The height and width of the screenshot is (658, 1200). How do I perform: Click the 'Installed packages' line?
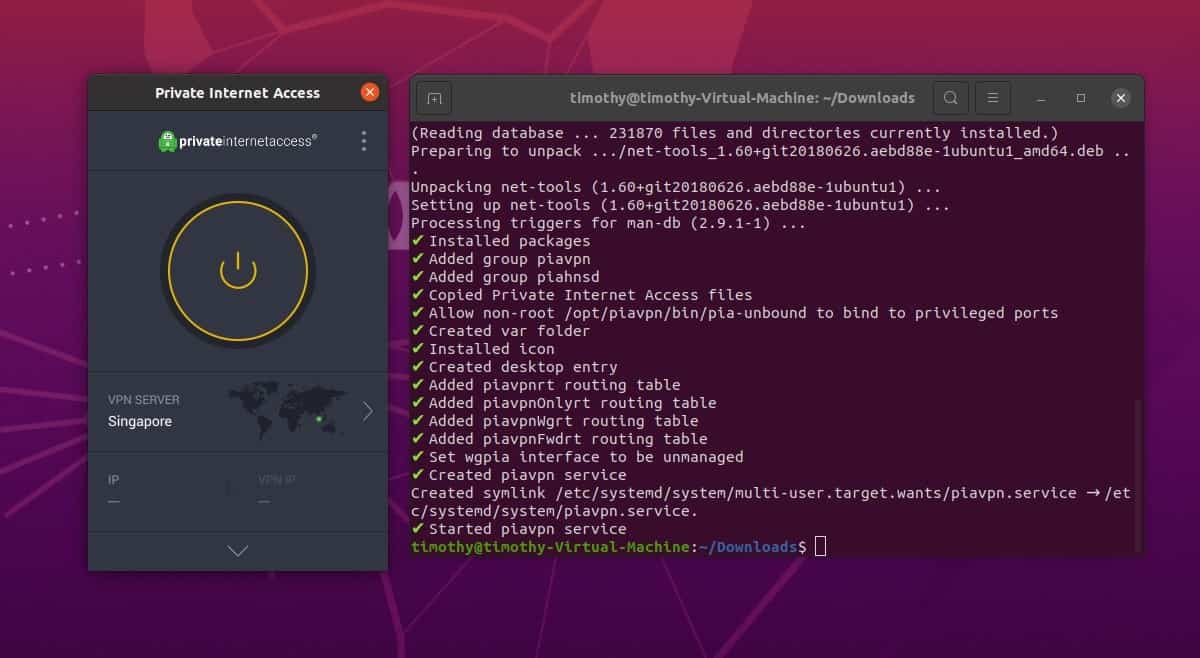(x=501, y=240)
